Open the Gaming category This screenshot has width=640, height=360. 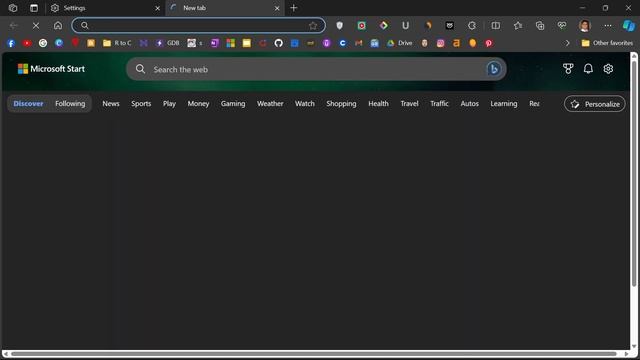pos(233,104)
